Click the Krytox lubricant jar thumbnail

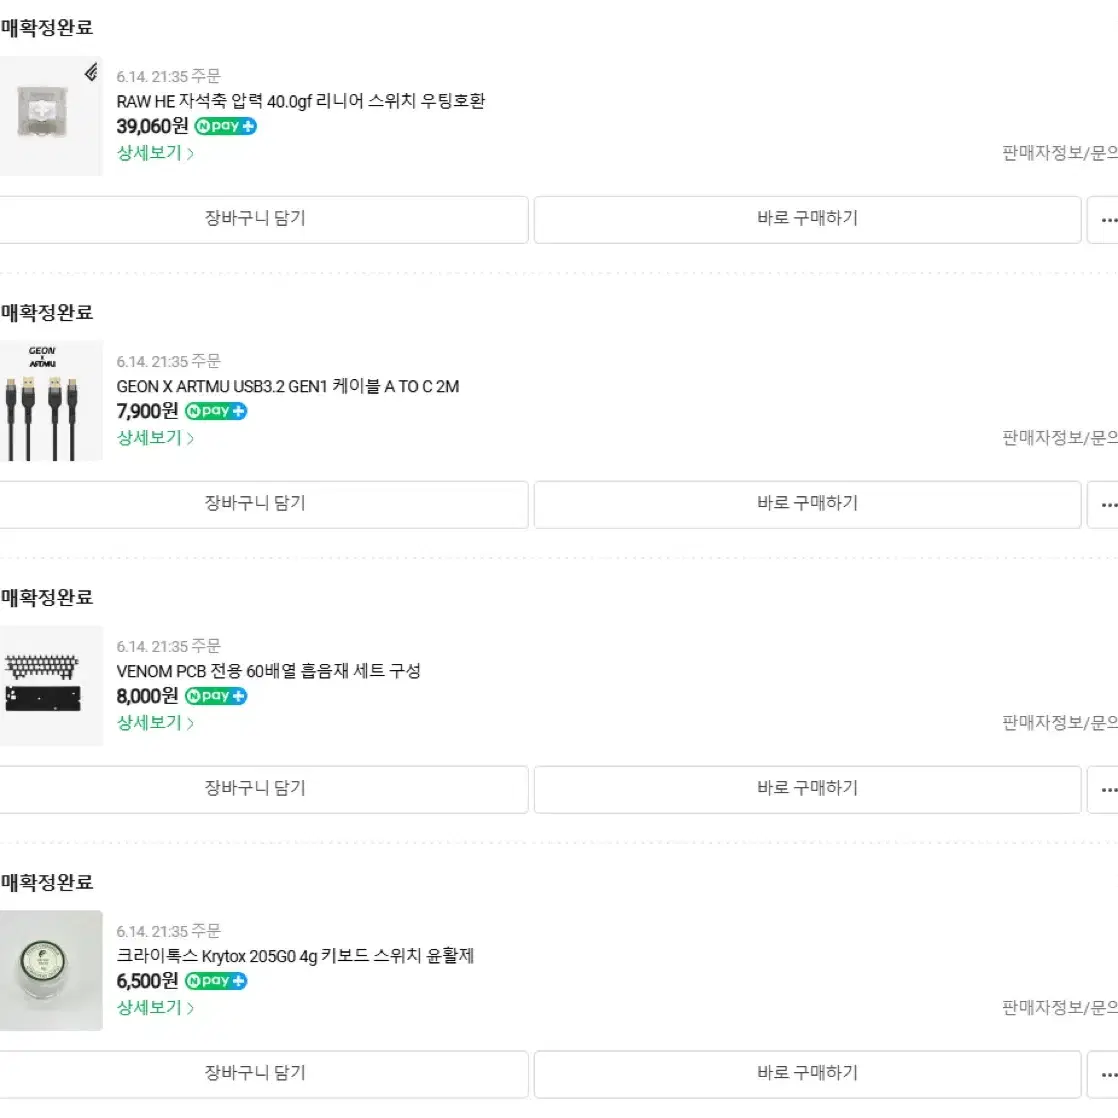[51, 970]
